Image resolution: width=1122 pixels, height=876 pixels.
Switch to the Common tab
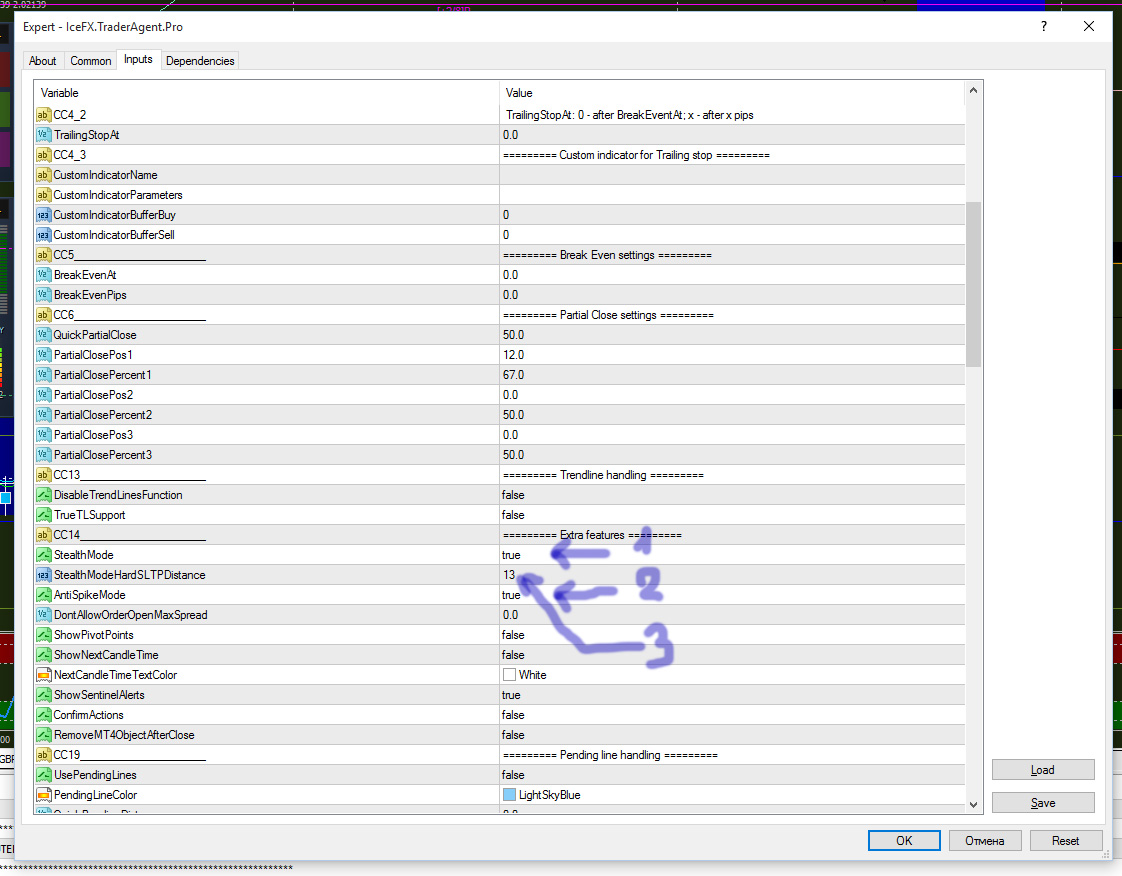point(90,61)
